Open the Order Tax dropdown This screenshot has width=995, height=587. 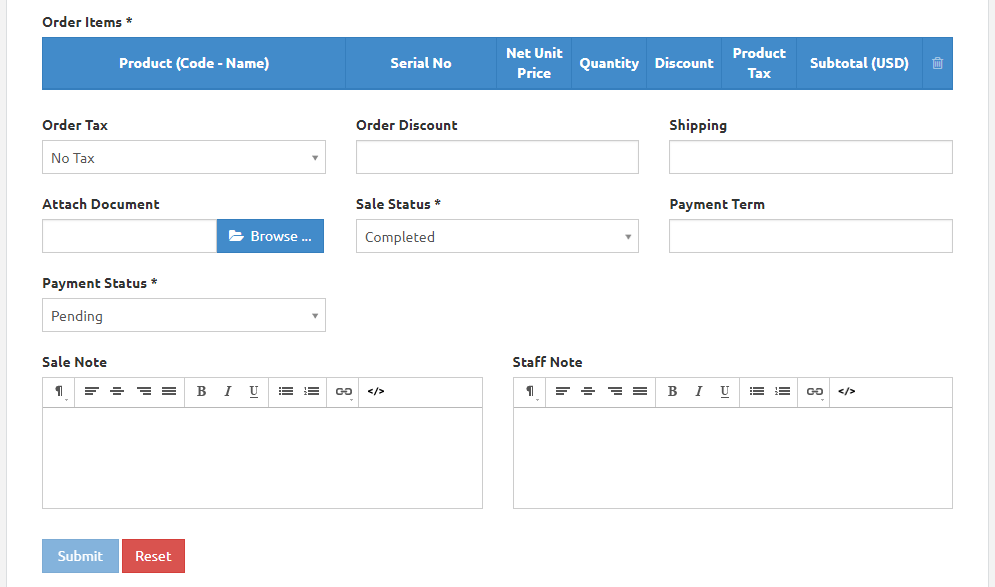tap(184, 157)
